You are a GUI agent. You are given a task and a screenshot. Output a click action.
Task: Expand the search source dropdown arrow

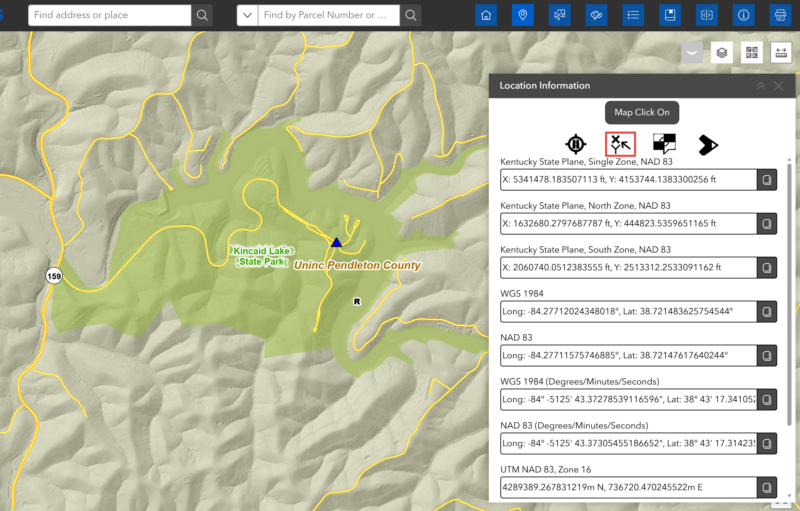coord(246,15)
